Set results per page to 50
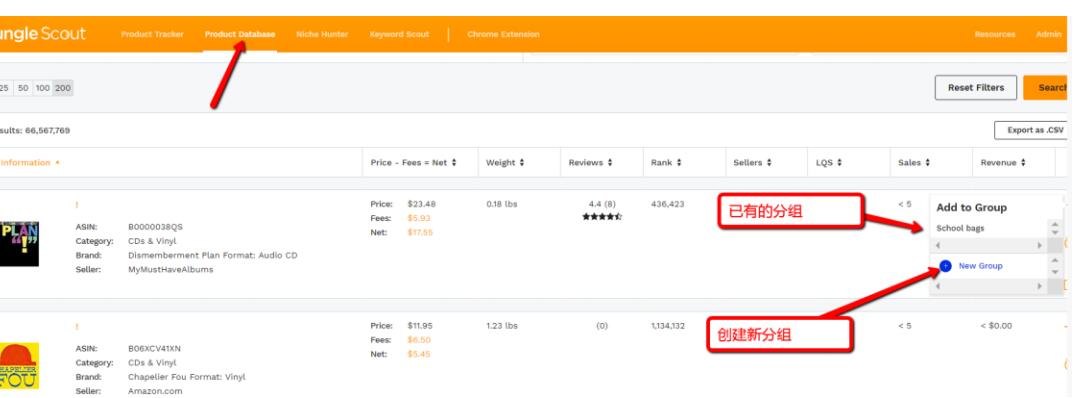This screenshot has width=1085, height=398. [23, 88]
